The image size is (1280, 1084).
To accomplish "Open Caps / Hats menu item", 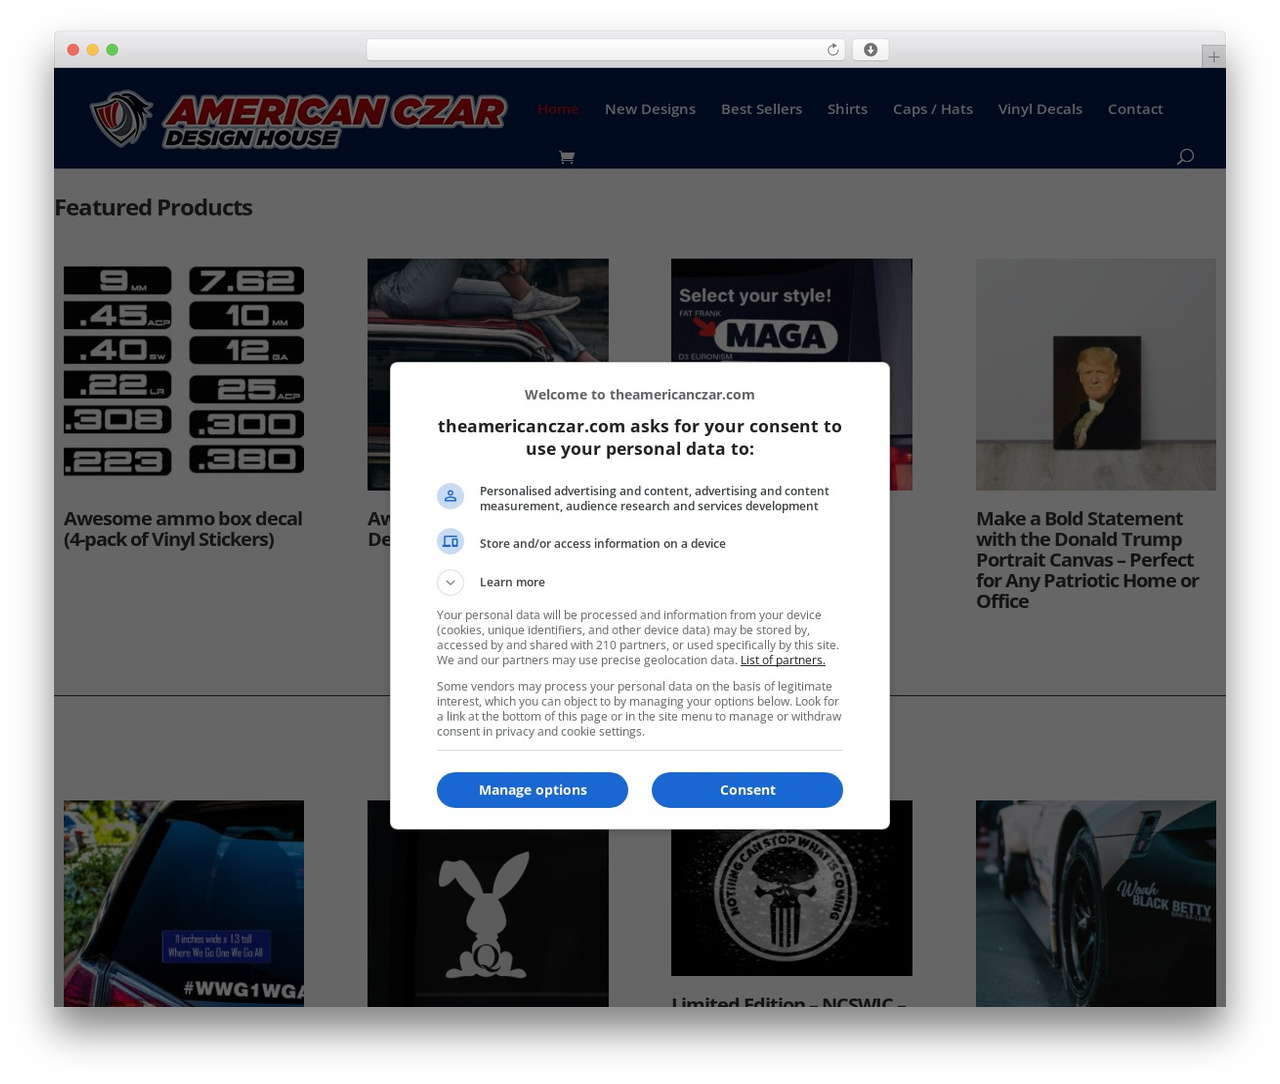I will pyautogui.click(x=932, y=109).
